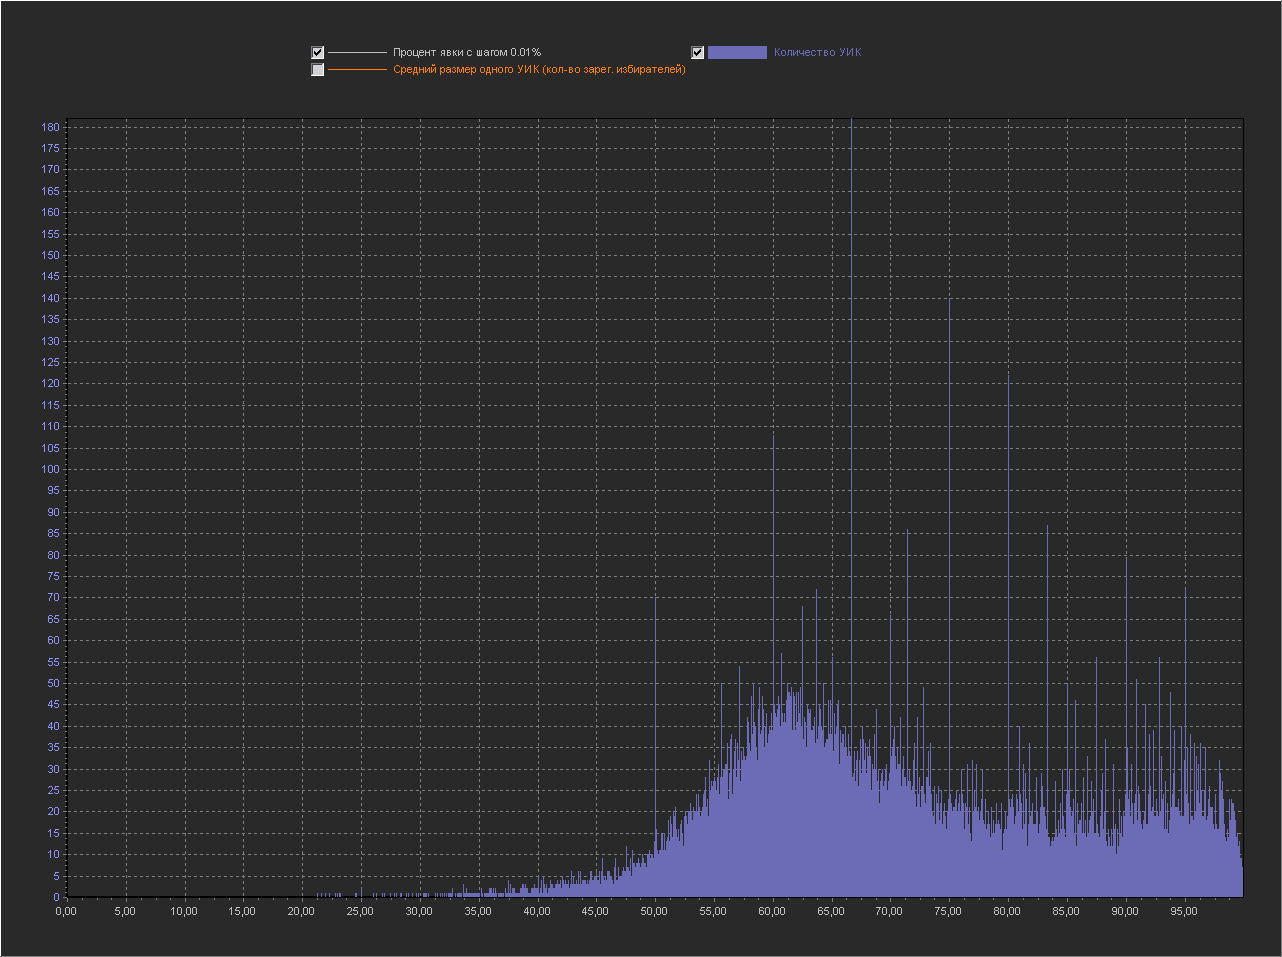
Task: Click vertical axis value '120'
Action: [x=51, y=383]
